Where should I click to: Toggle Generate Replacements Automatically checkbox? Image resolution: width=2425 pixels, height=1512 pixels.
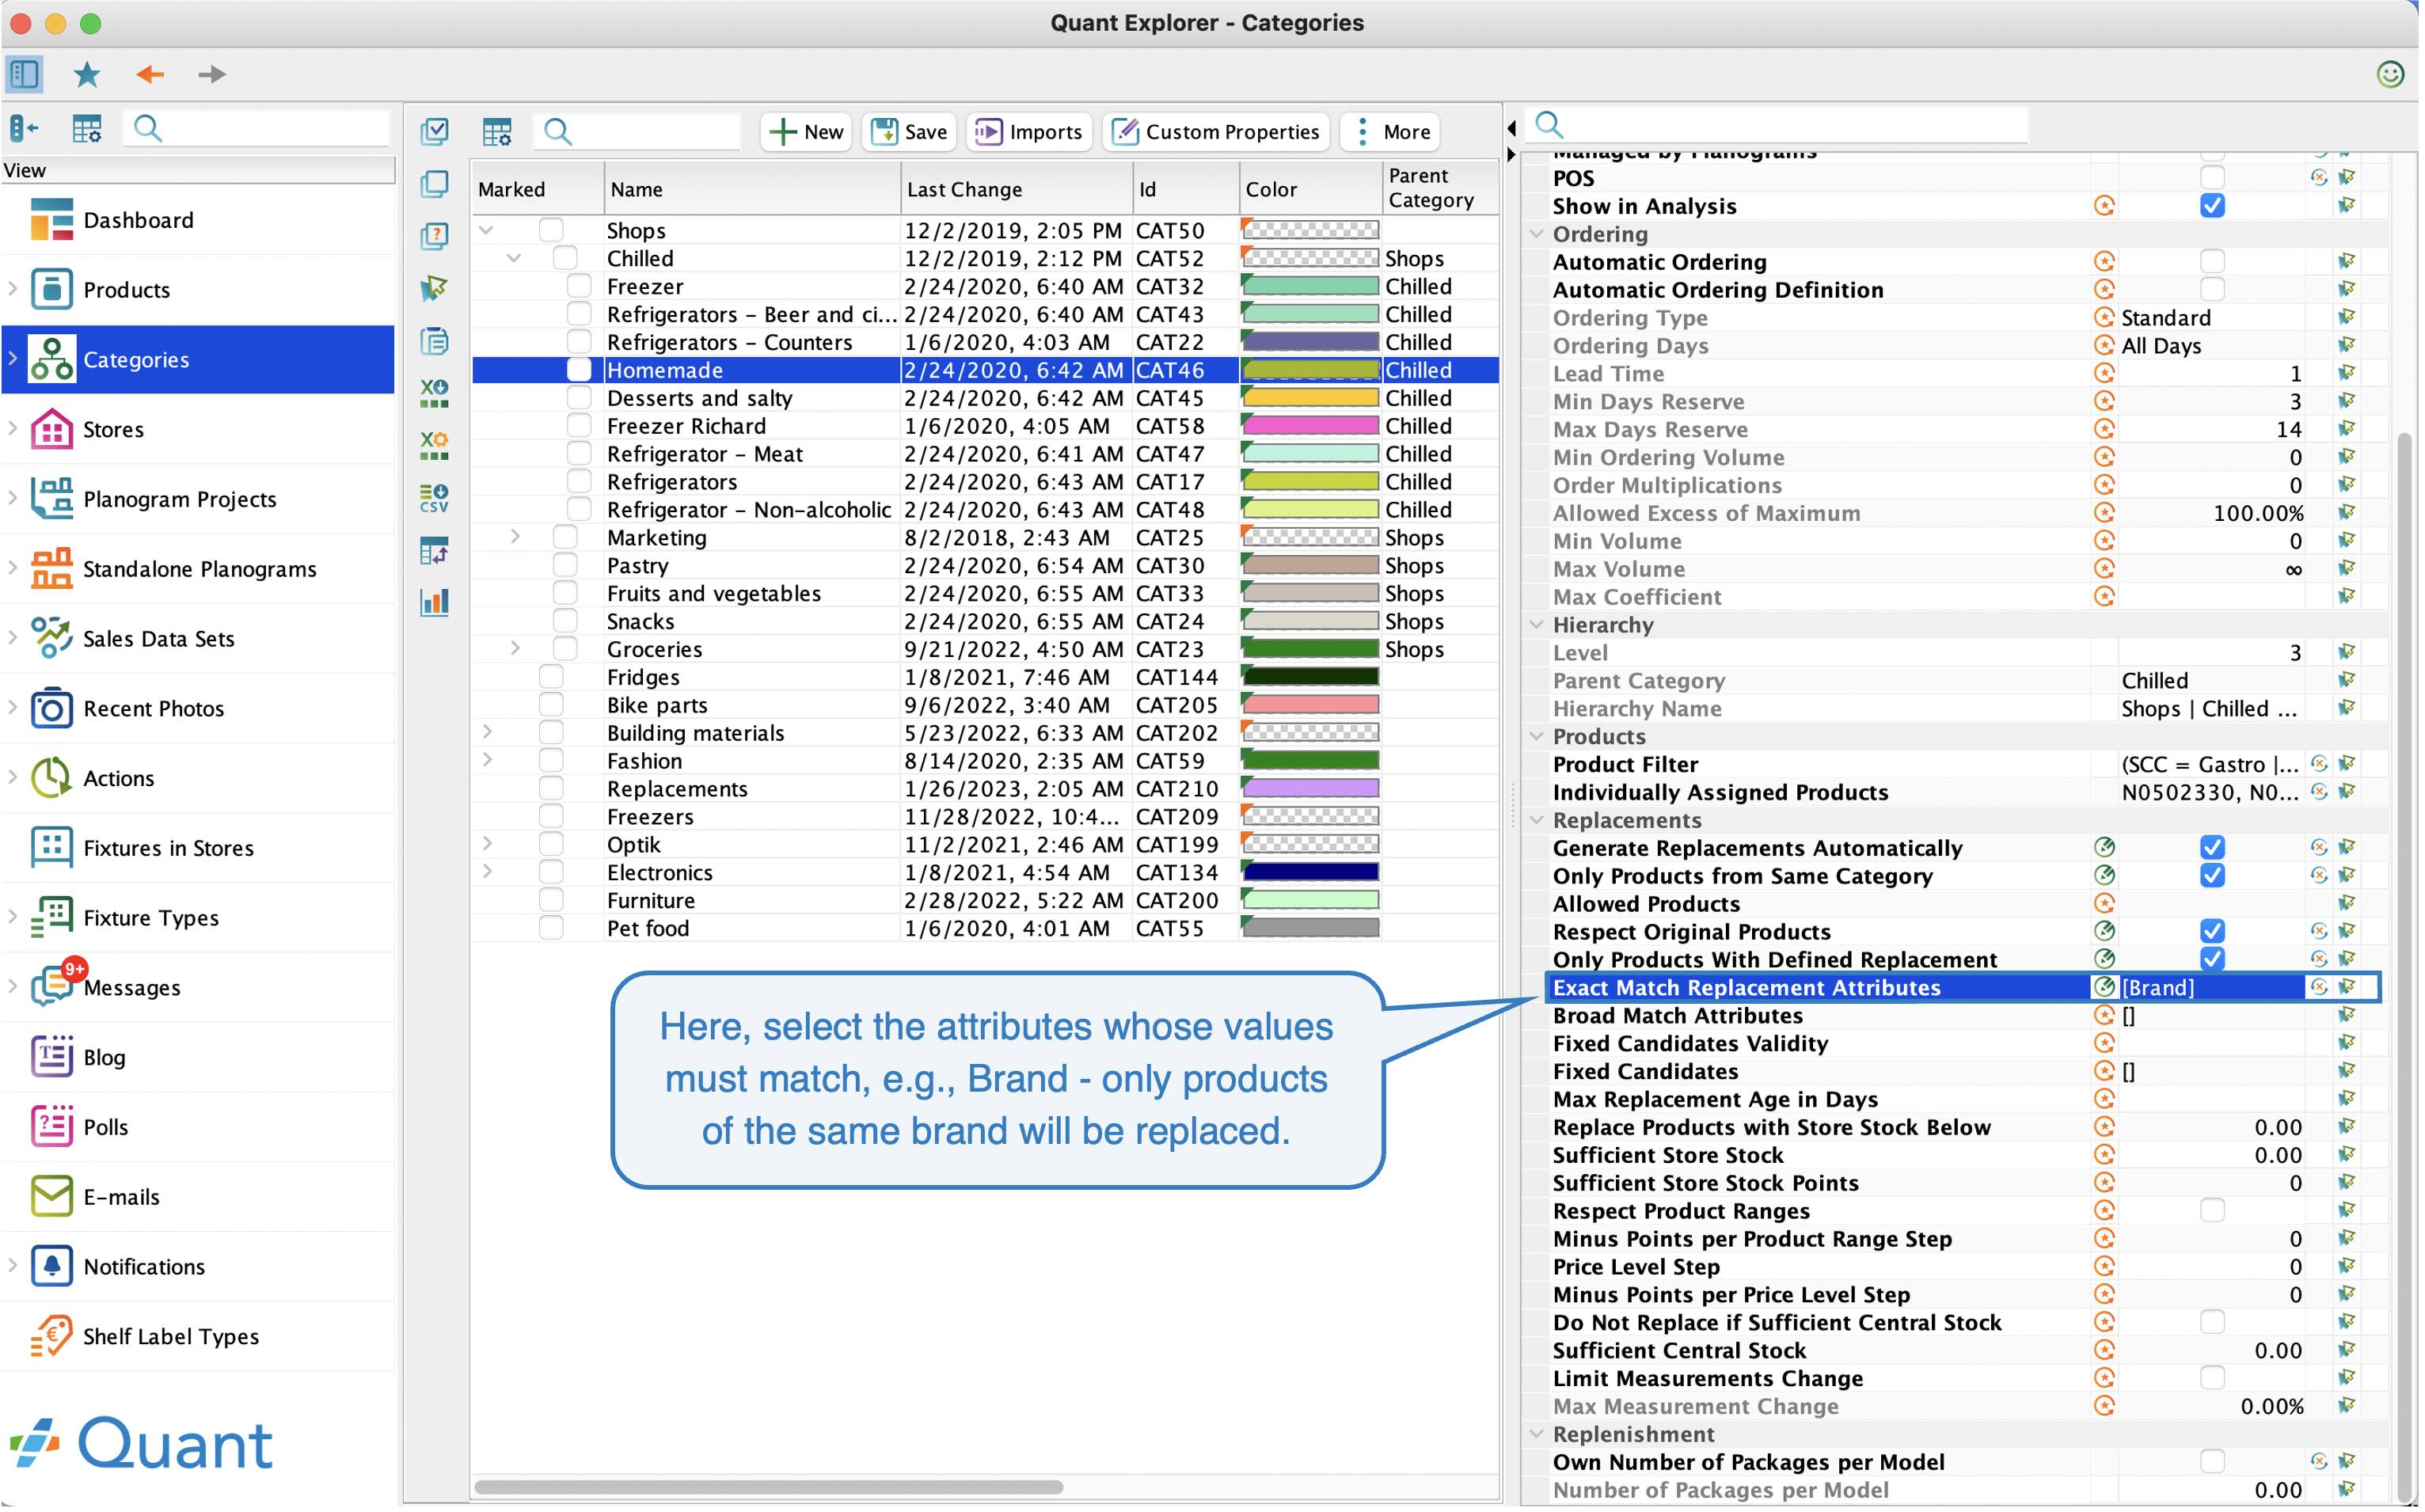pyautogui.click(x=2213, y=848)
